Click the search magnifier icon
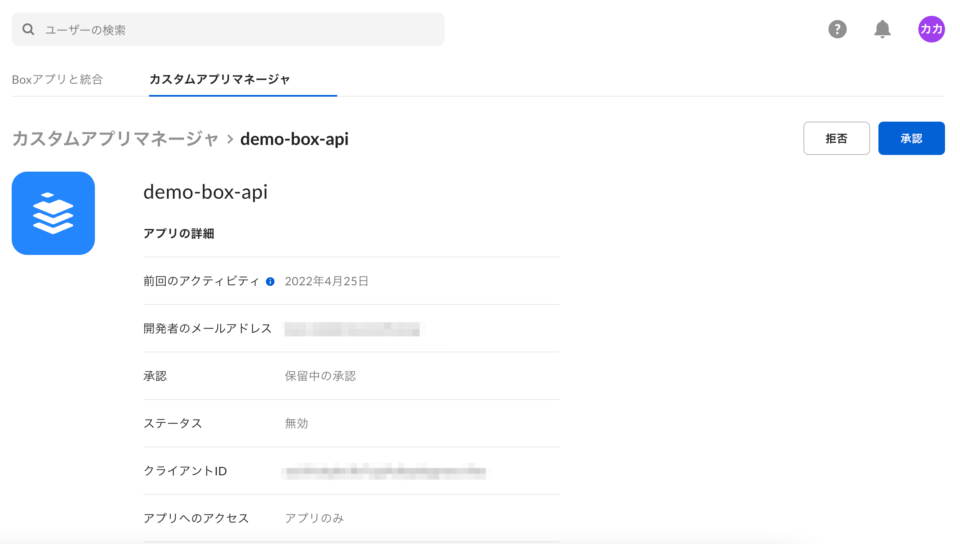960x544 pixels. pyautogui.click(x=28, y=30)
